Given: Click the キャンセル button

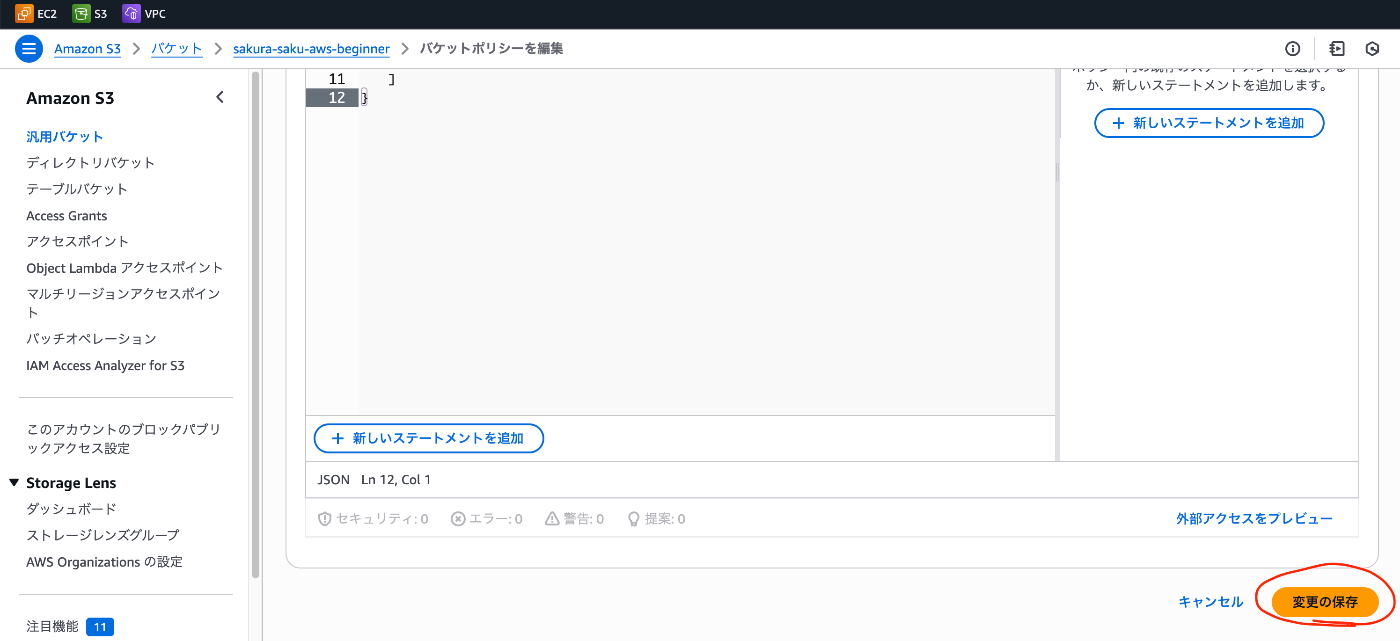Looking at the screenshot, I should pyautogui.click(x=1211, y=602).
